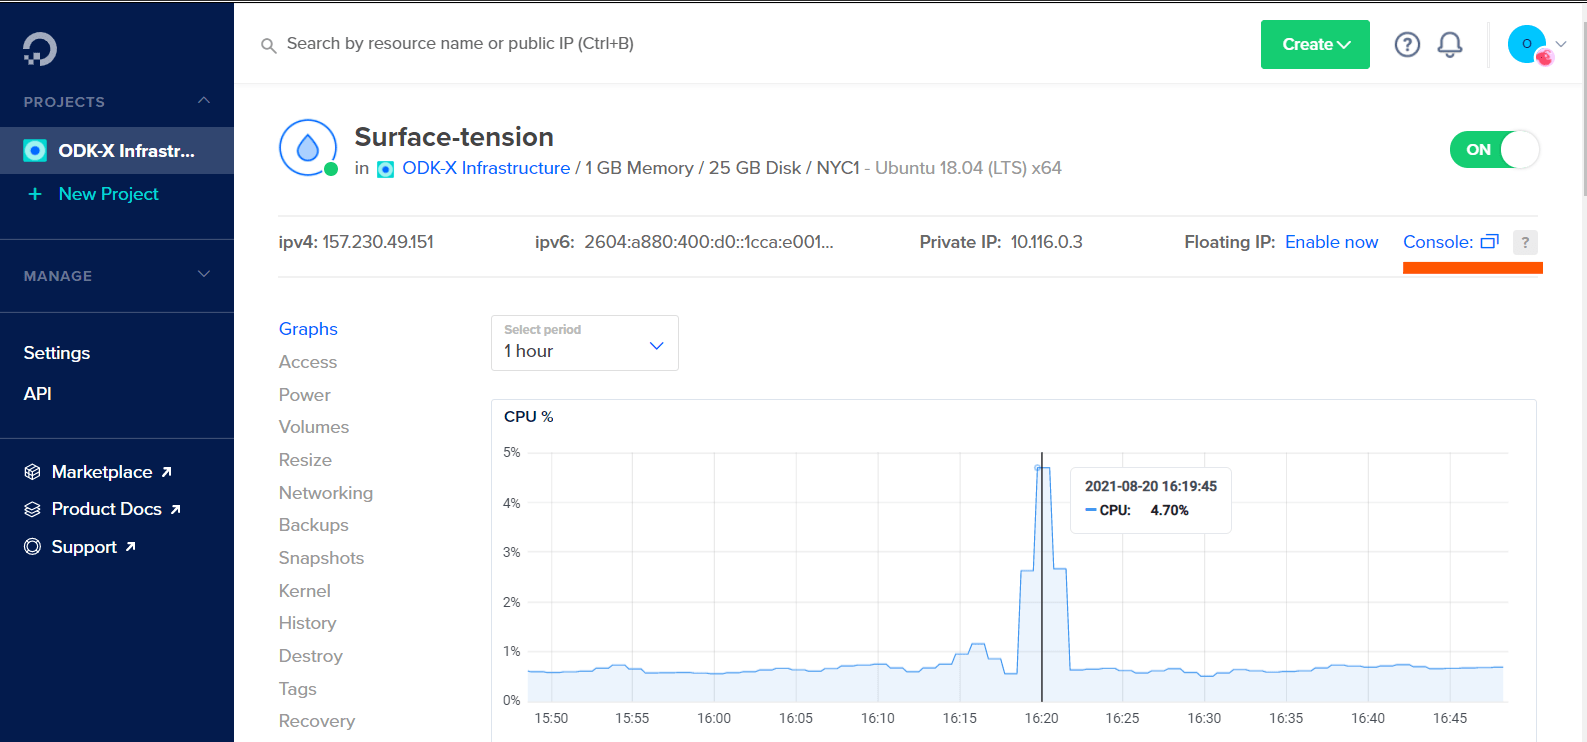This screenshot has height=742, width=1587.
Task: Open console via the window icon
Action: 1490,242
